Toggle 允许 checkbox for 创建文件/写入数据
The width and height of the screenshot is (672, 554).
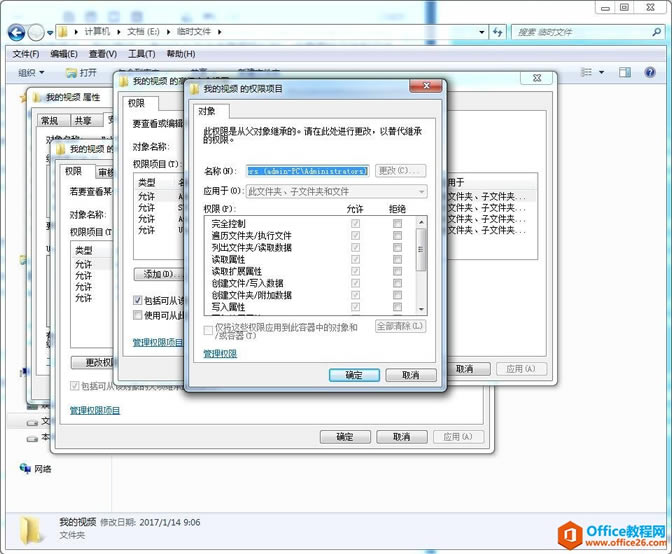(355, 283)
